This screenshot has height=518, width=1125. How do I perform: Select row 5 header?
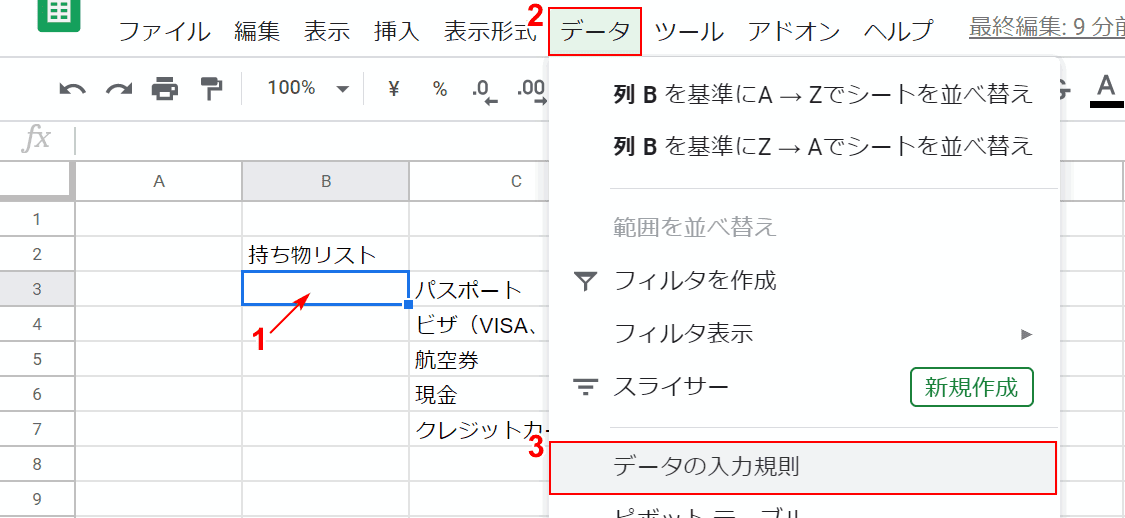(x=37, y=359)
